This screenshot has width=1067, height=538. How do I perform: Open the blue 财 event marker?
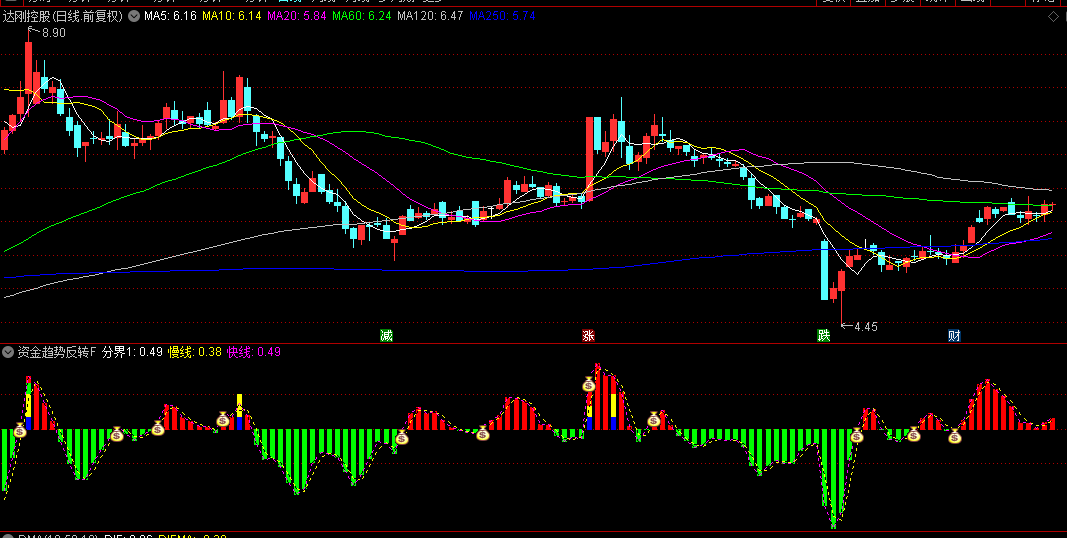point(955,335)
